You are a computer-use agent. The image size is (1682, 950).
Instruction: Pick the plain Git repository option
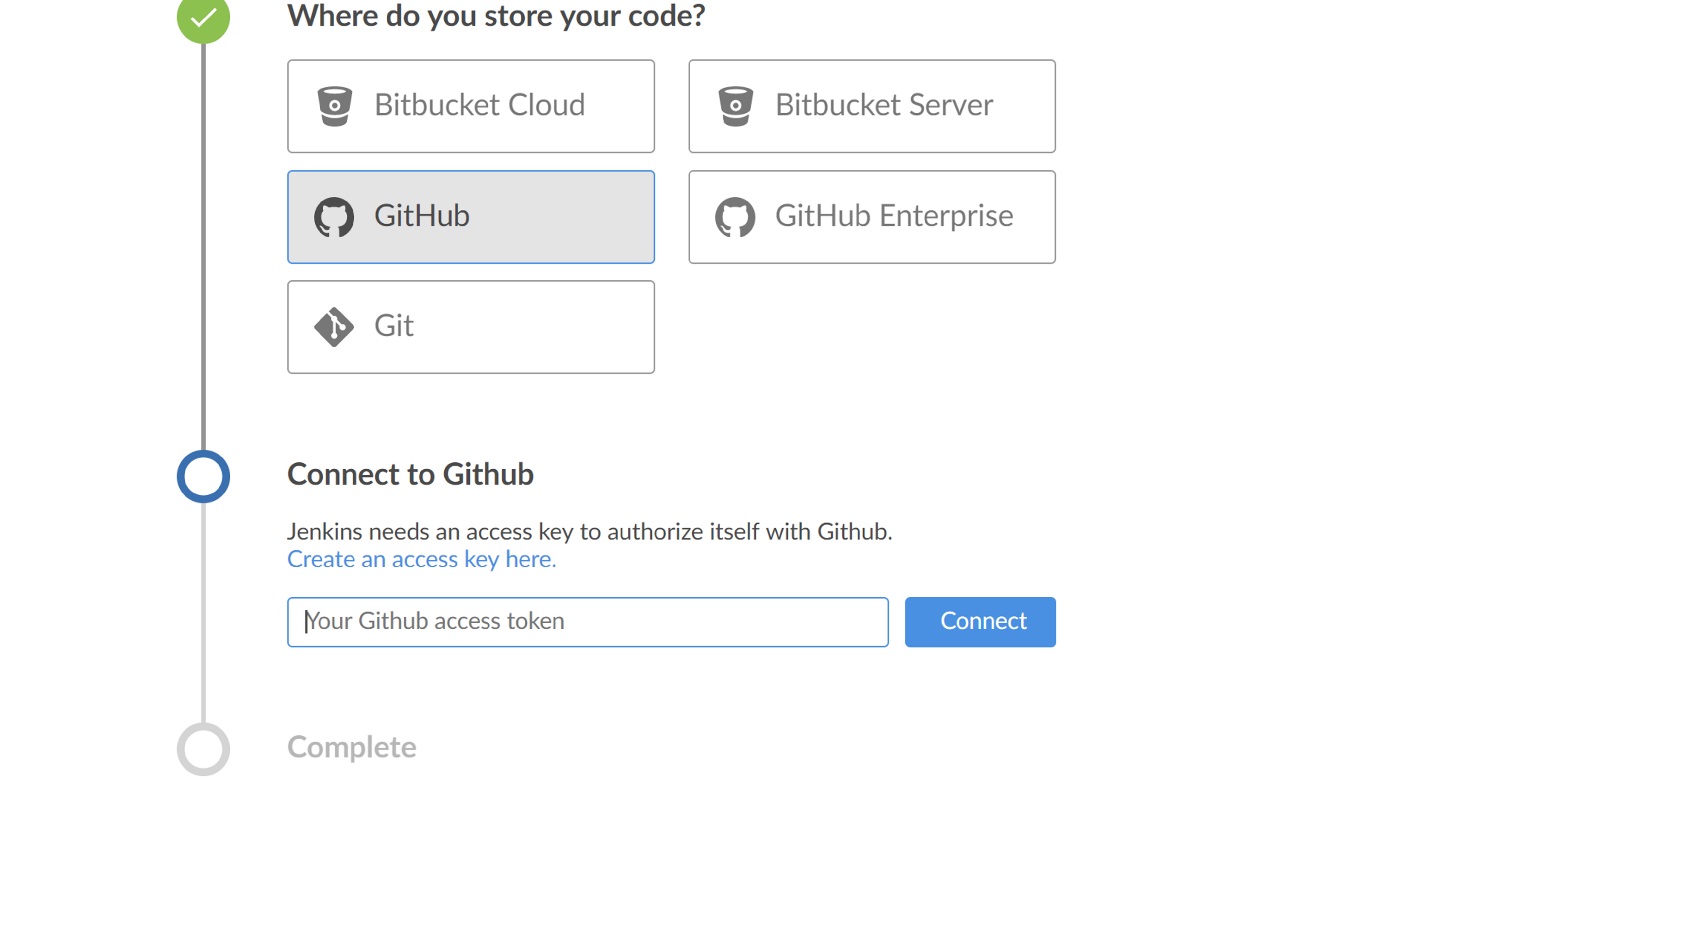pyautogui.click(x=471, y=327)
